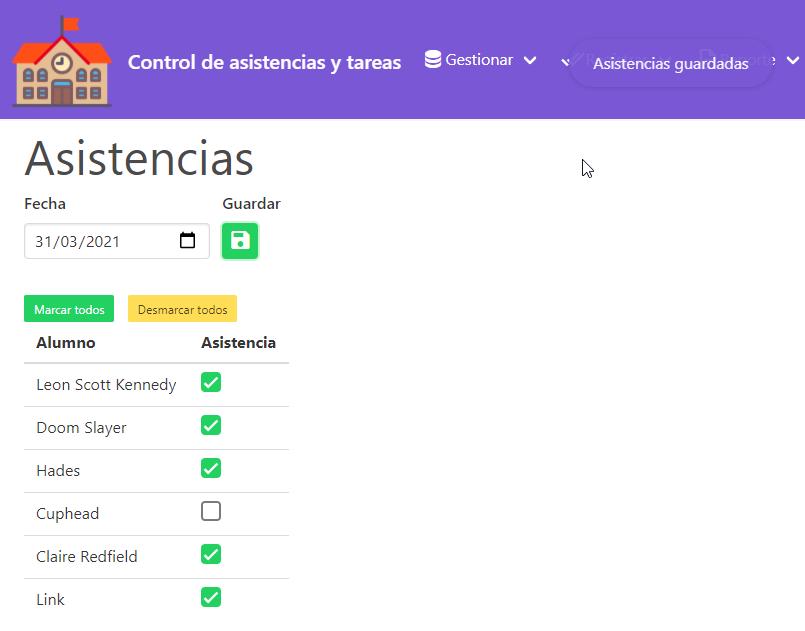Dismiss the Asistencias guardadas notification
Viewport: 805px width, 631px height.
pos(670,64)
